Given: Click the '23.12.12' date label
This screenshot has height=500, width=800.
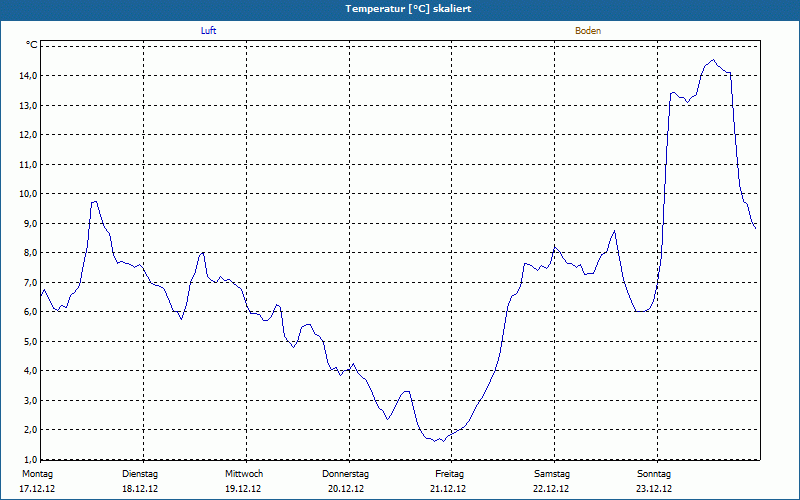Looking at the screenshot, I should [654, 489].
